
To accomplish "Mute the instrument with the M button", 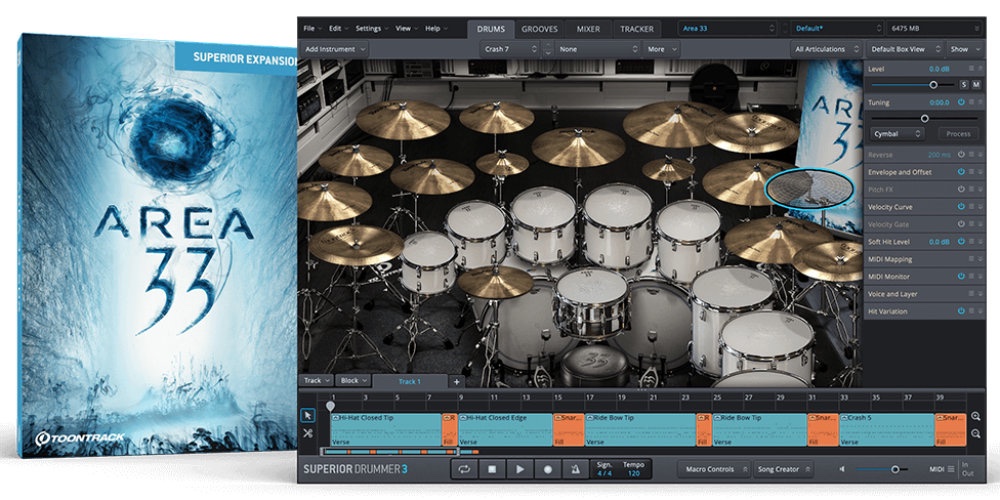I will 975,85.
